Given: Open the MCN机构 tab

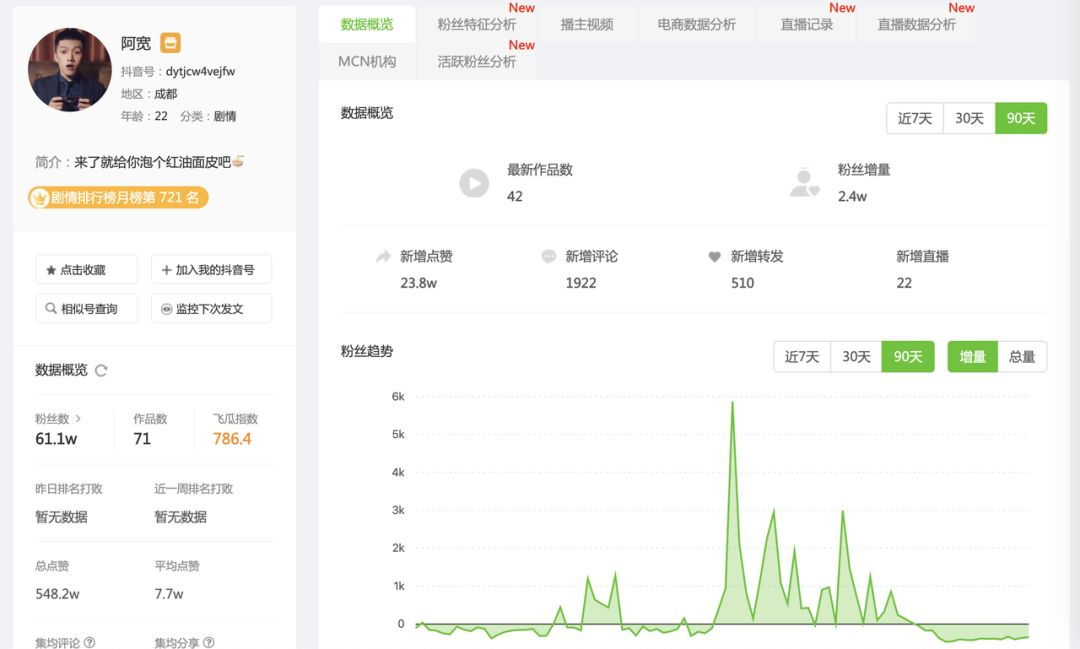Looking at the screenshot, I should pyautogui.click(x=366, y=62).
